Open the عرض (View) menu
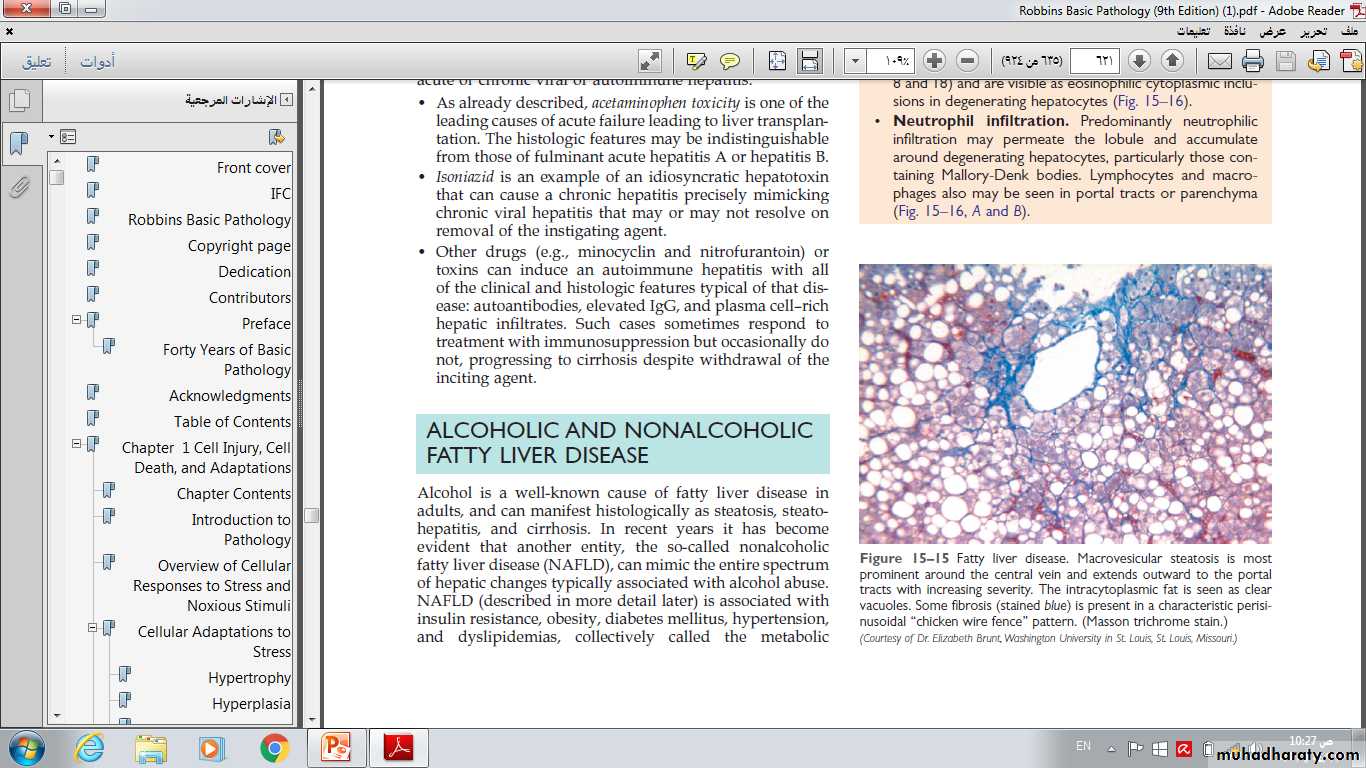The width and height of the screenshot is (1366, 768). tap(1272, 31)
